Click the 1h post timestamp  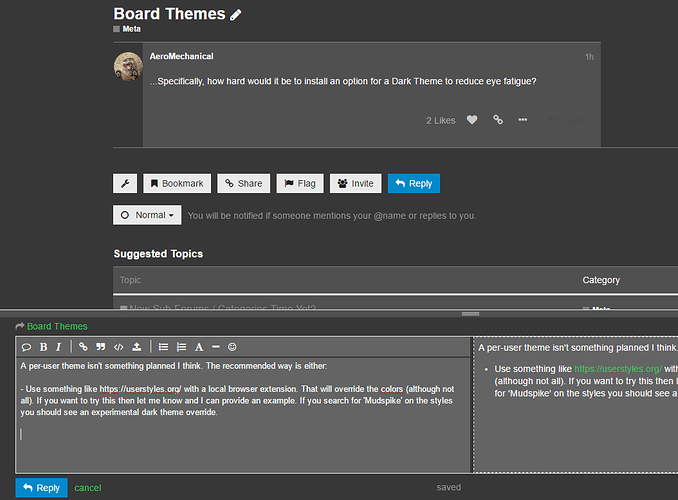[589, 57]
